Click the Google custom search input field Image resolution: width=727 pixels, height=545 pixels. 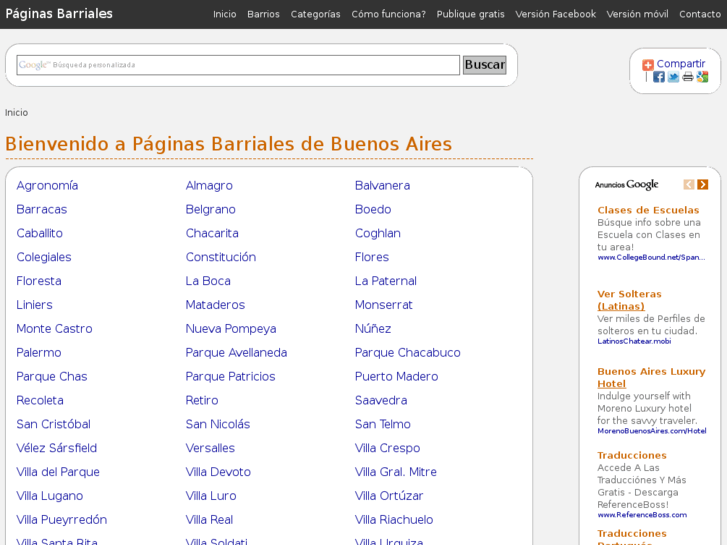[238, 65]
